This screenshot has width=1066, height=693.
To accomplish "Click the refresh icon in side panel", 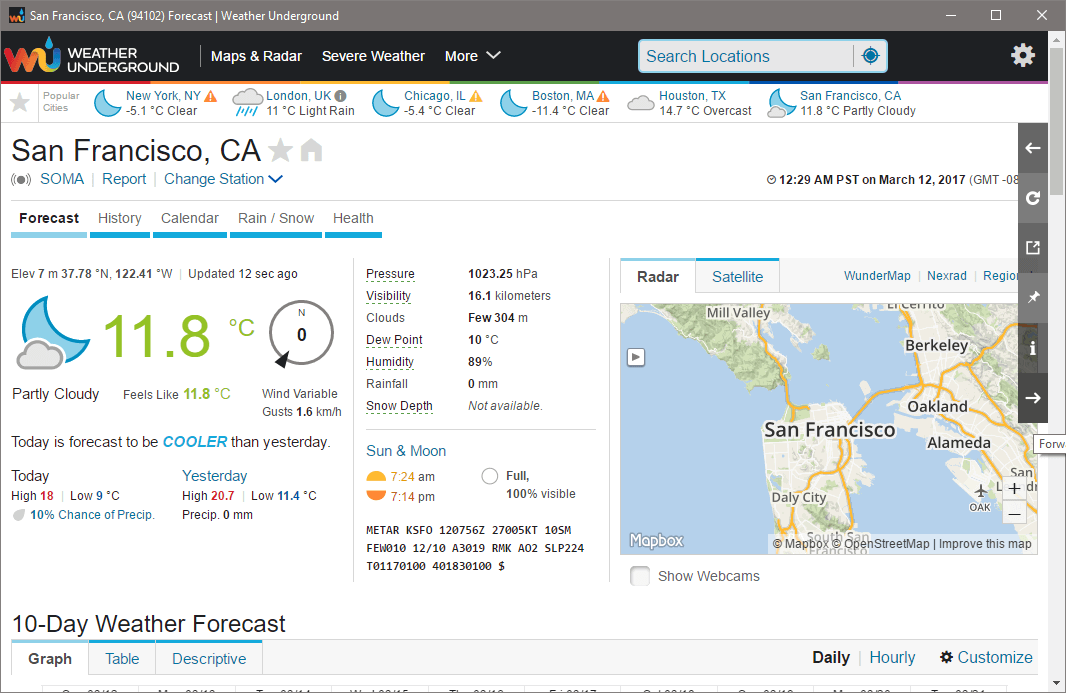I will pyautogui.click(x=1033, y=198).
